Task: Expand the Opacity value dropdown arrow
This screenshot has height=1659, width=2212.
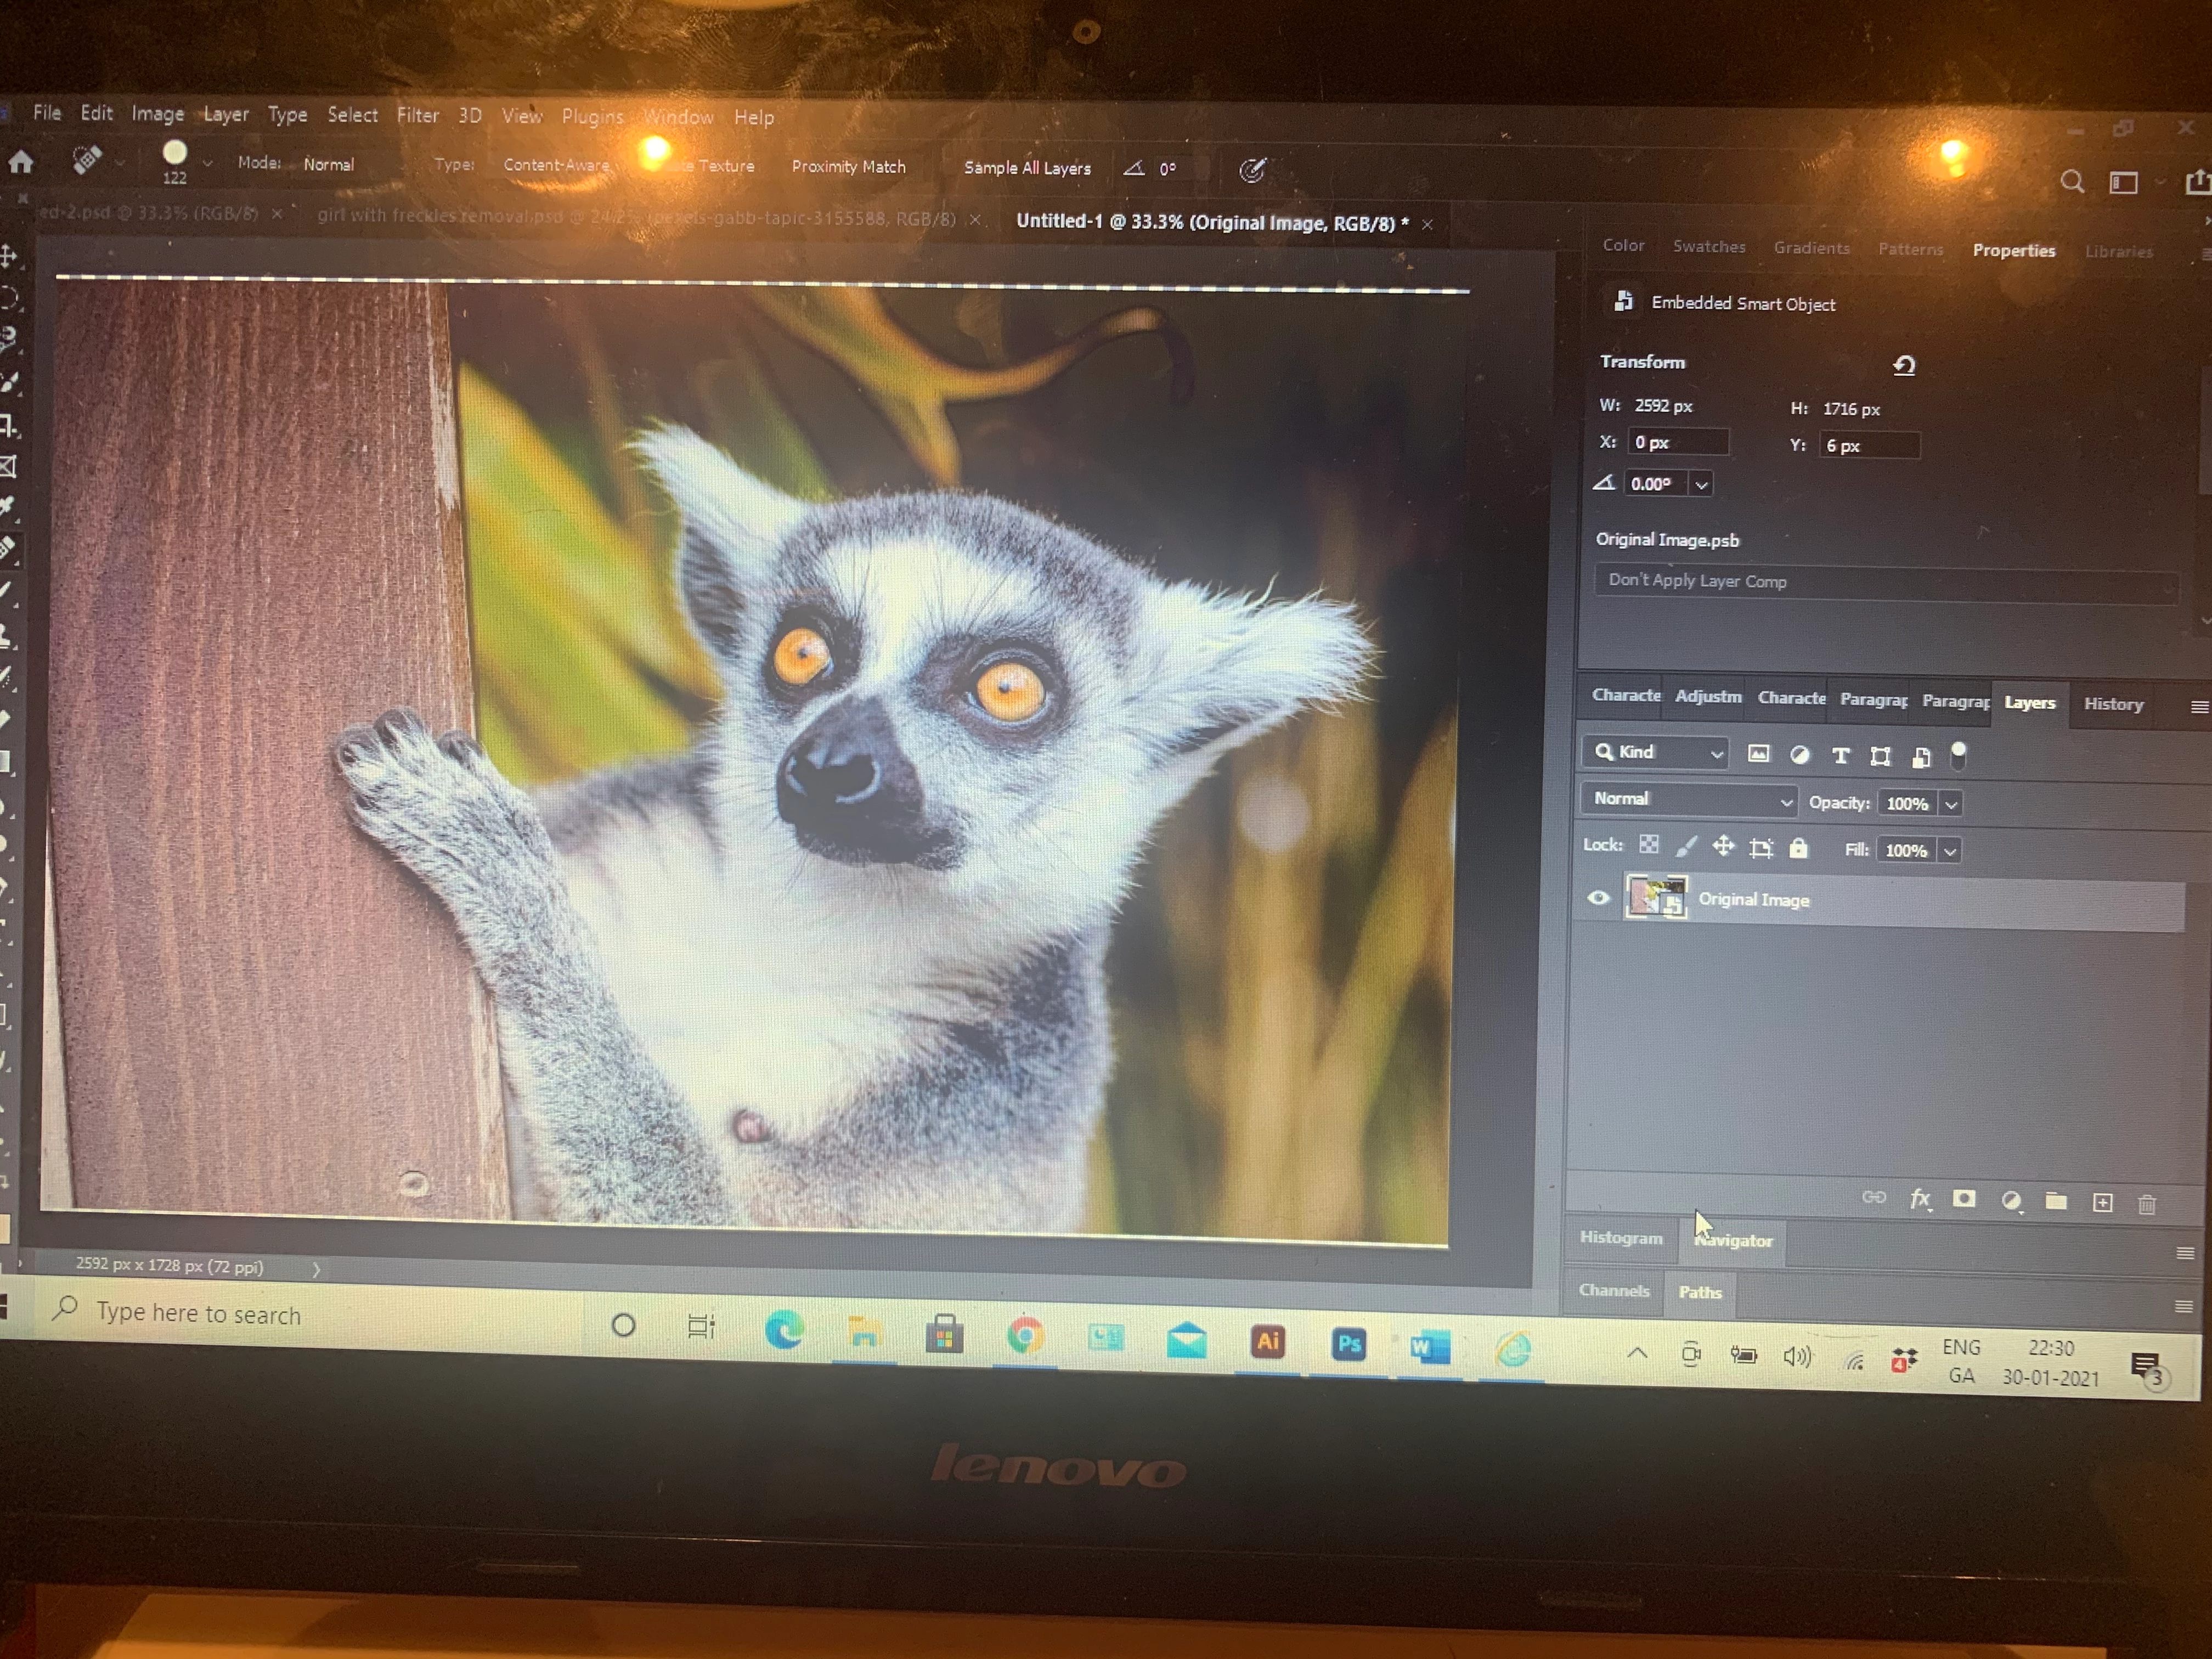Action: pyautogui.click(x=1951, y=804)
